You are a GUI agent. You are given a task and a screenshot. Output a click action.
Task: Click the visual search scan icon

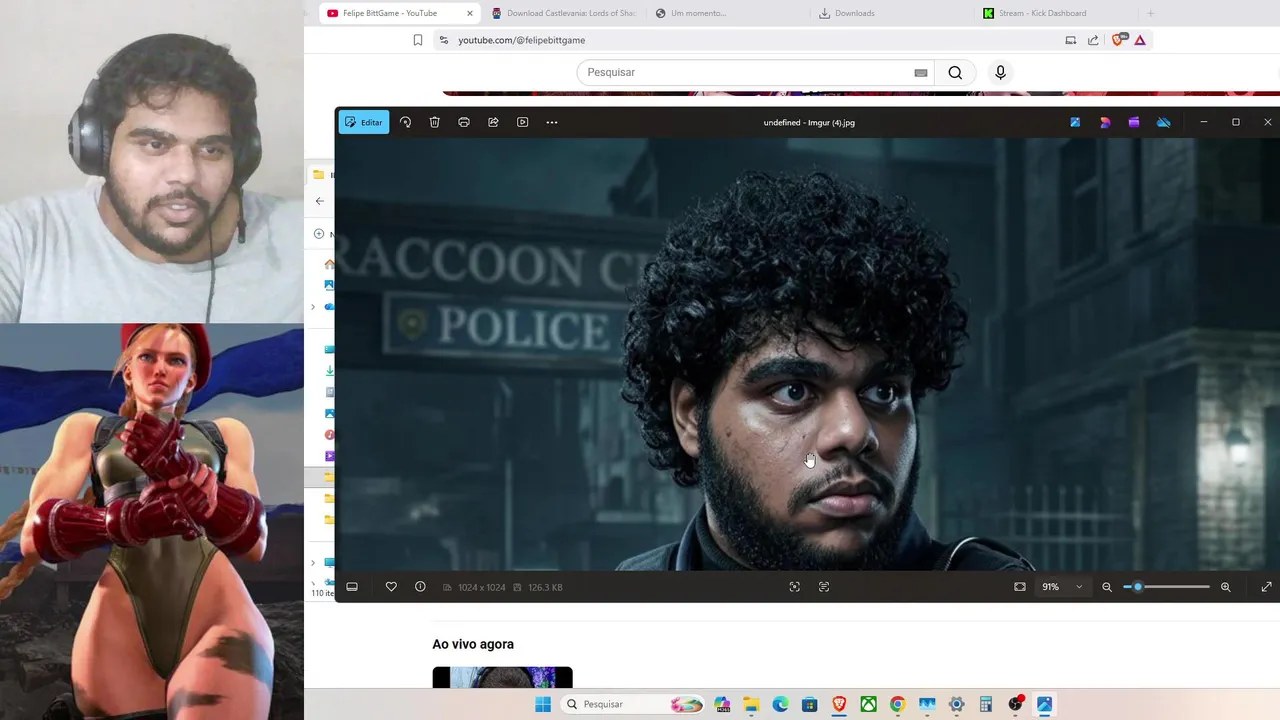(795, 587)
